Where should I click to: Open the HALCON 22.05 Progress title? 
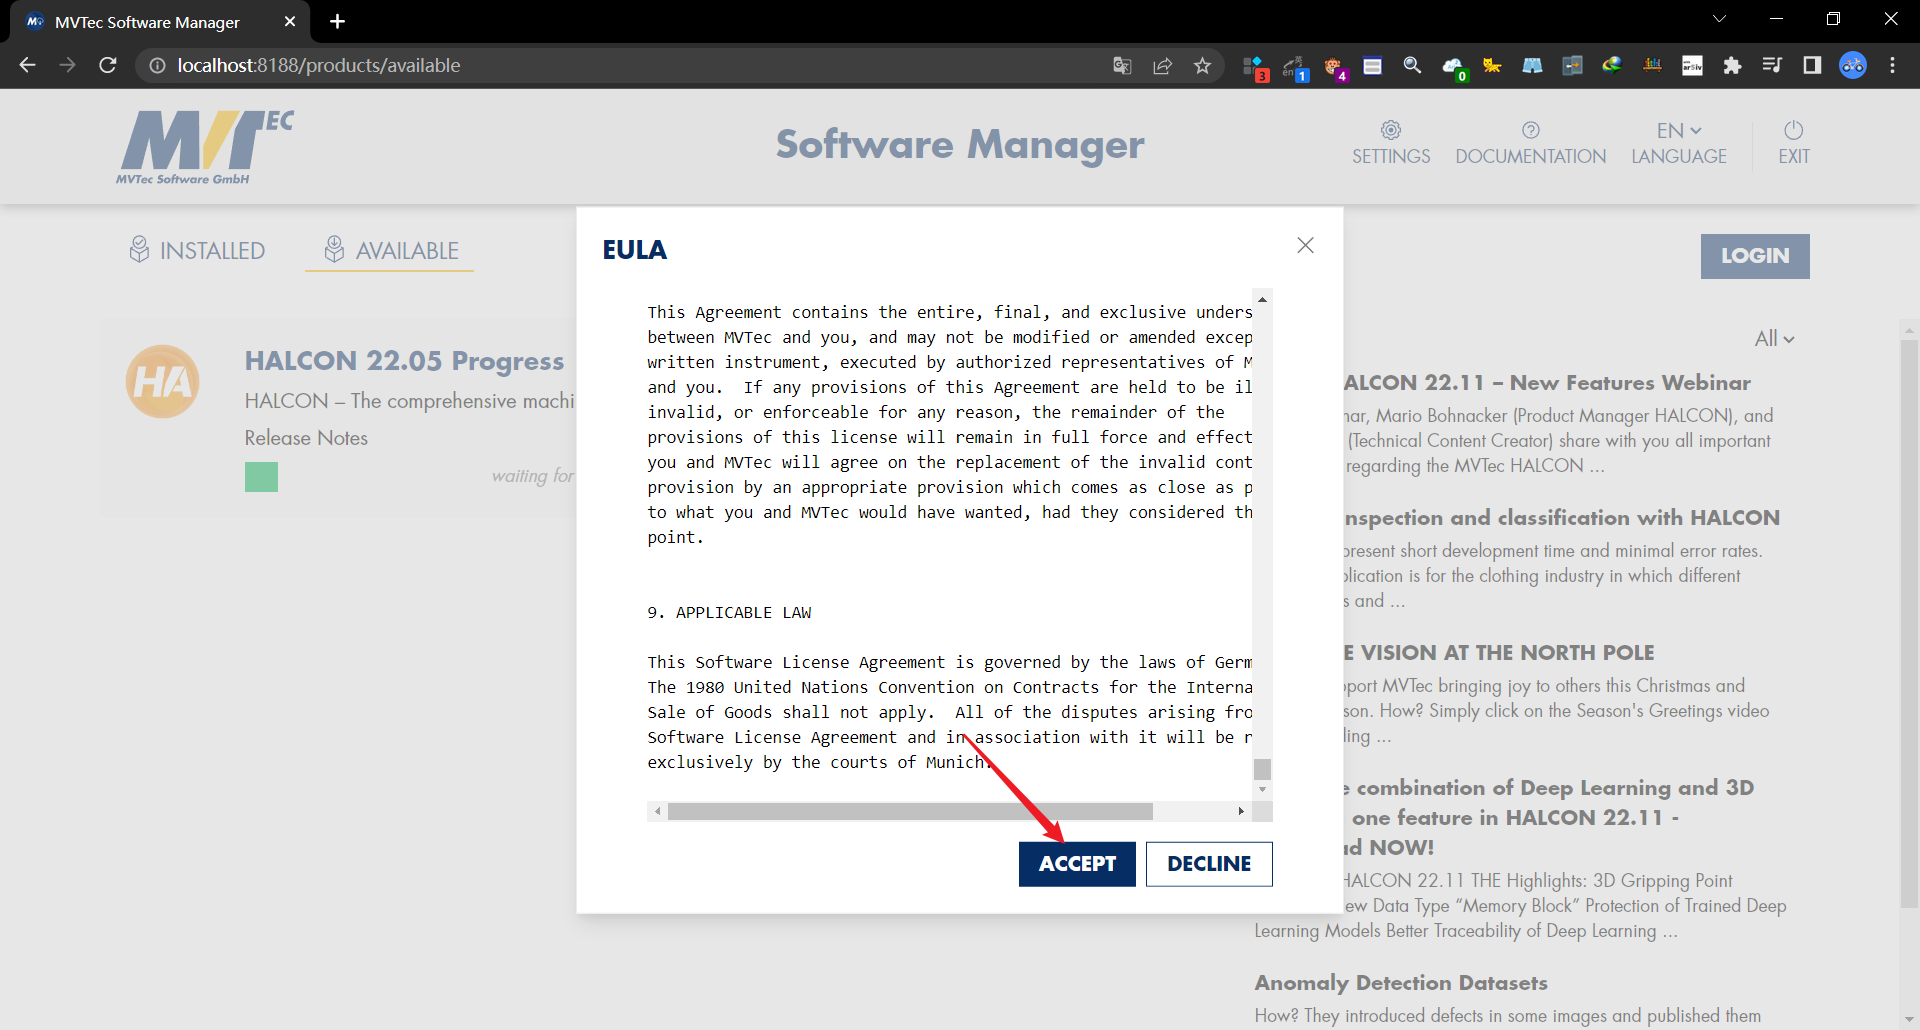point(404,361)
